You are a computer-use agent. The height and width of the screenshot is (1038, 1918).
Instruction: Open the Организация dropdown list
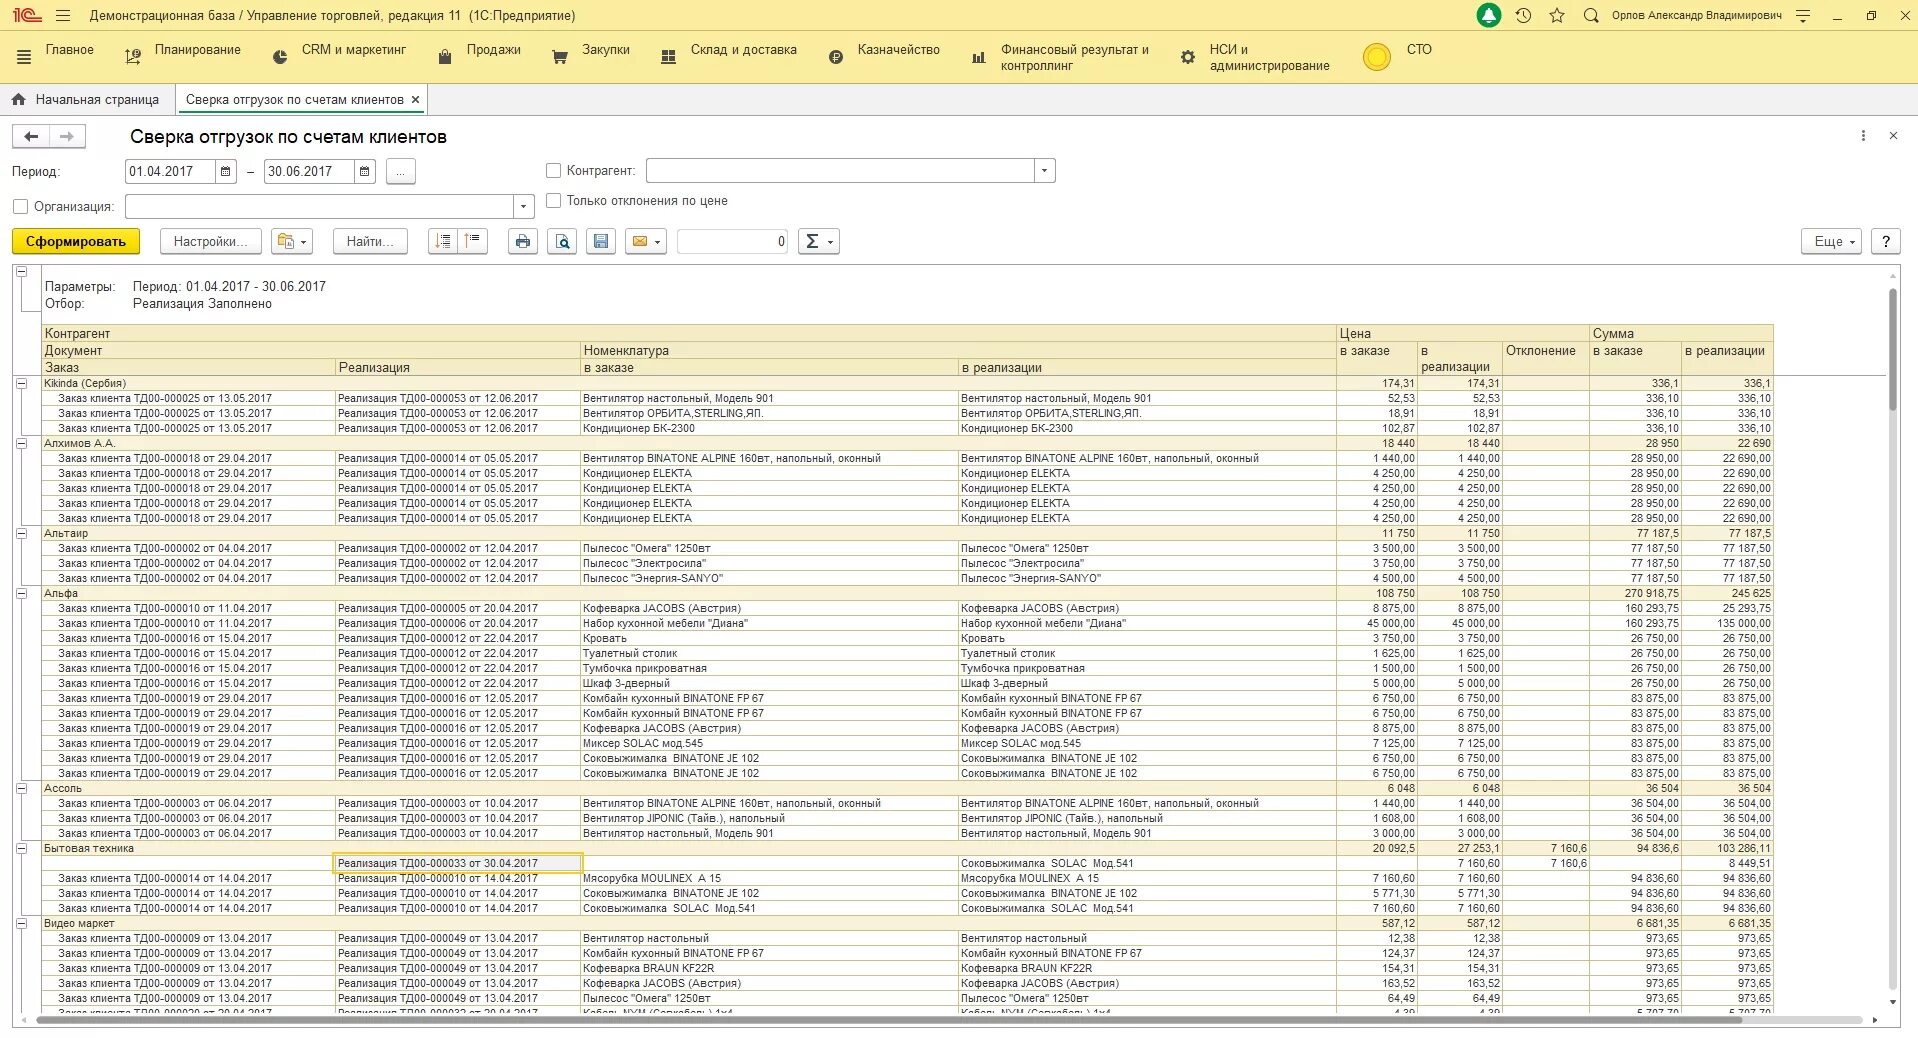[523, 206]
